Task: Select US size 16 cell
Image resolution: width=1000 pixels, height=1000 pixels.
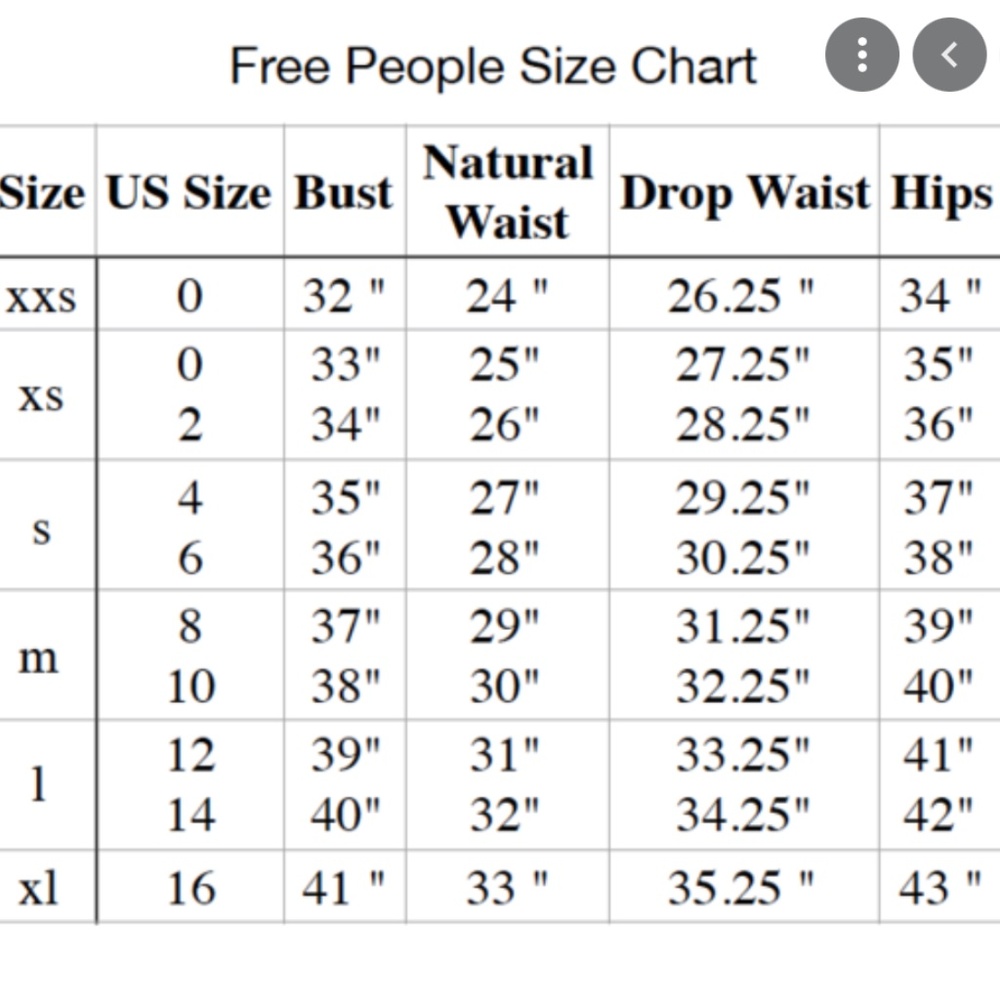Action: 191,888
